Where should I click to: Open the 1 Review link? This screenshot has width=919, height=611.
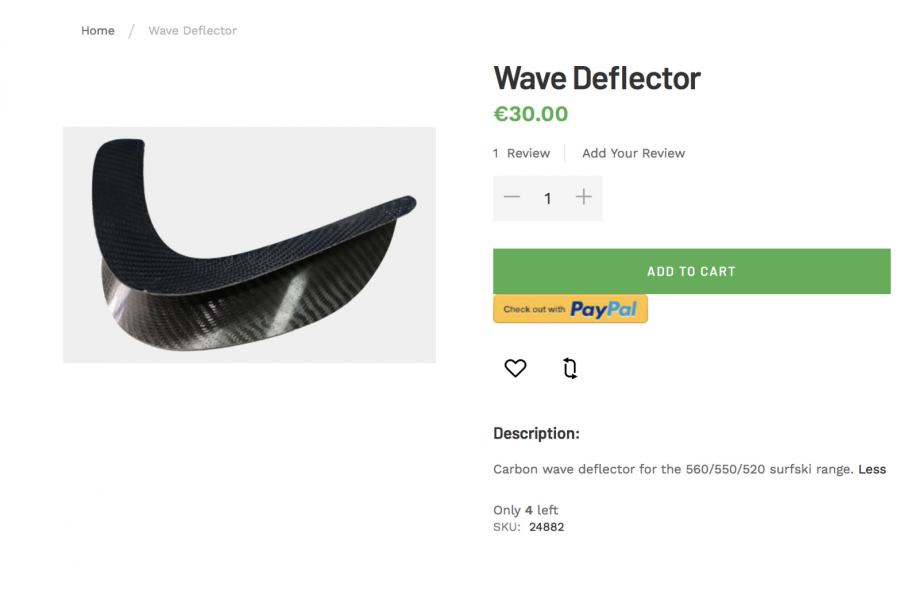(x=521, y=153)
